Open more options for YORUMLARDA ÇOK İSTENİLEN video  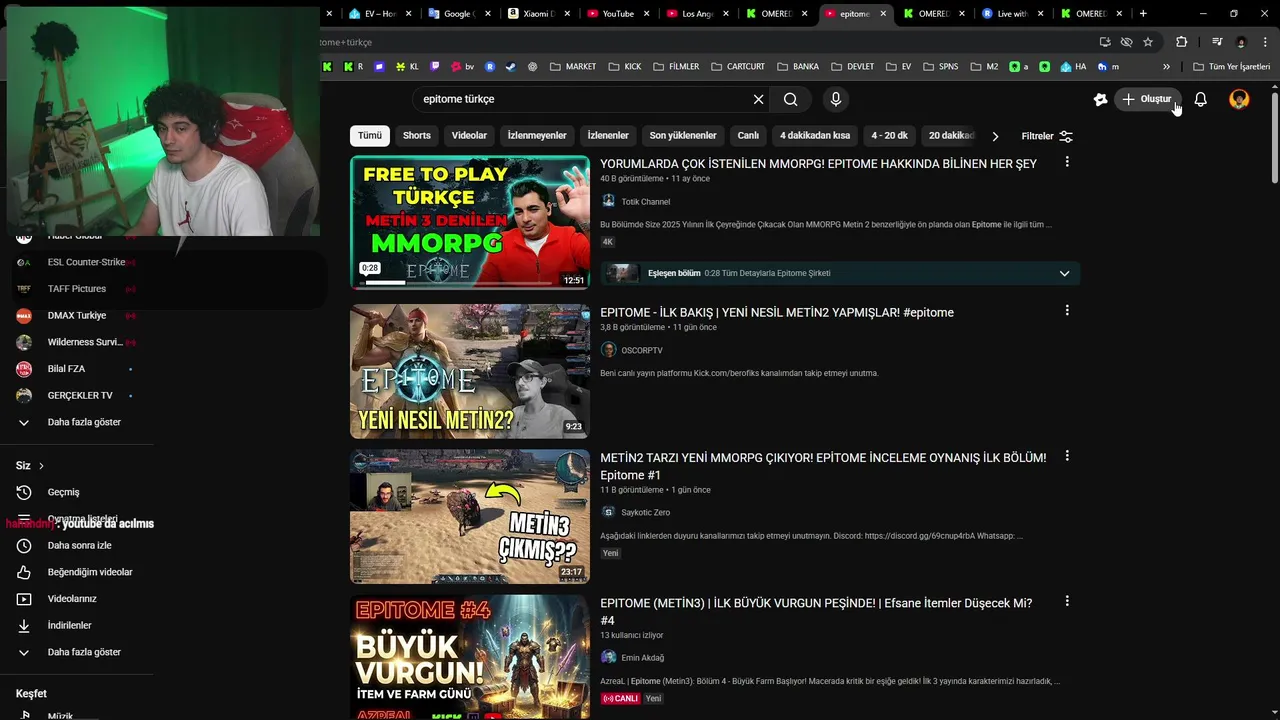tap(1067, 162)
